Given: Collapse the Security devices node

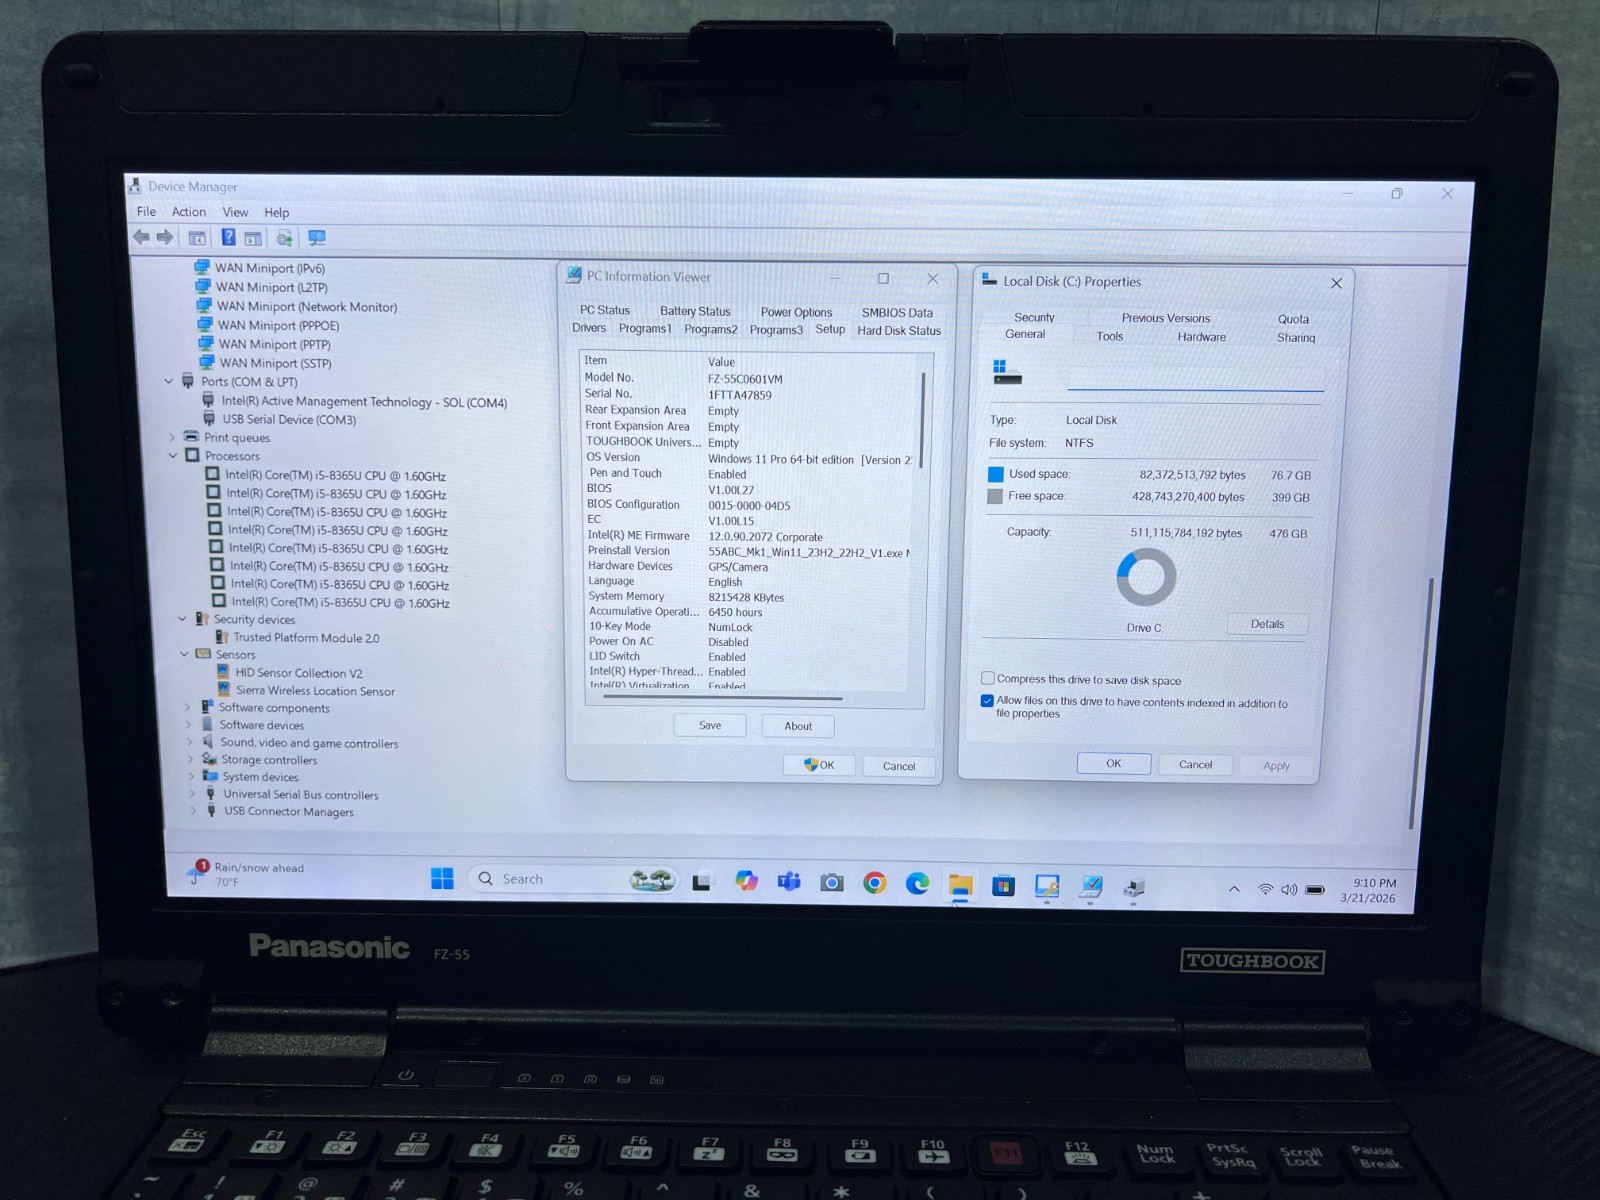Looking at the screenshot, I should [182, 619].
